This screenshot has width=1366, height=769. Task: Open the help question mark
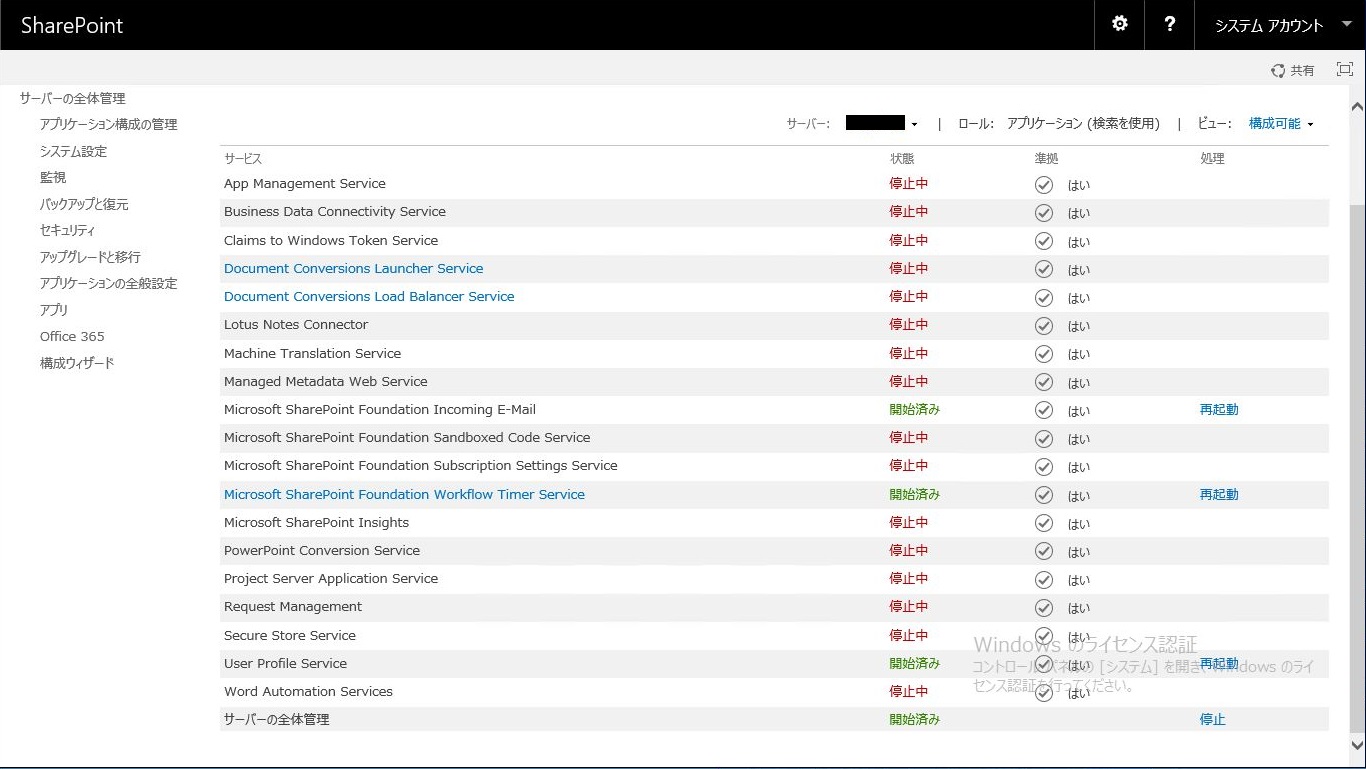1170,24
